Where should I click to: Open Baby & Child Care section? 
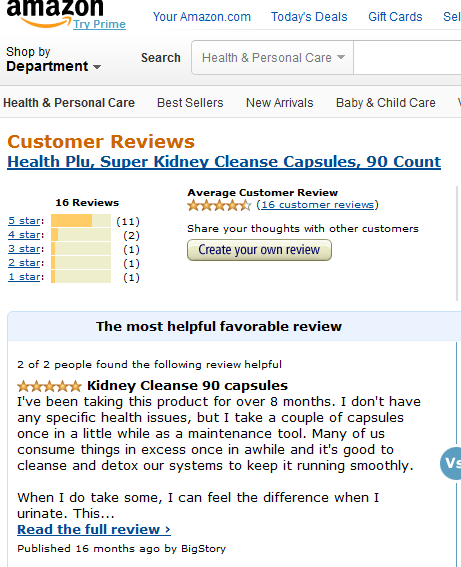tap(386, 103)
